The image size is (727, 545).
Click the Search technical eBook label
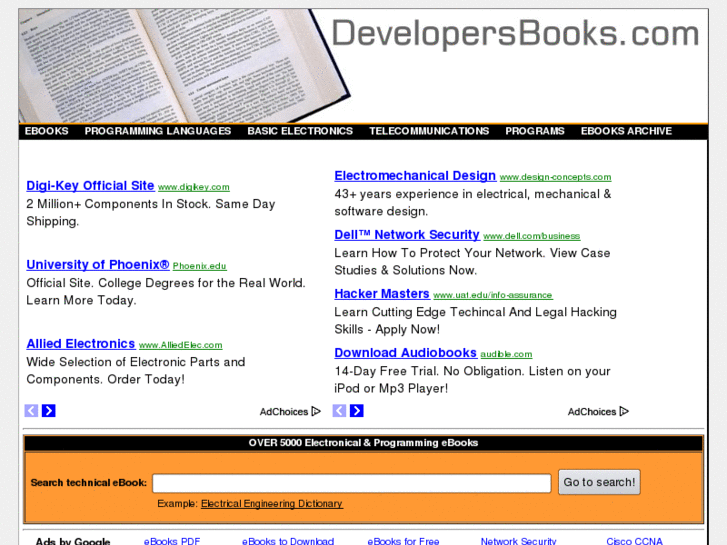(89, 483)
